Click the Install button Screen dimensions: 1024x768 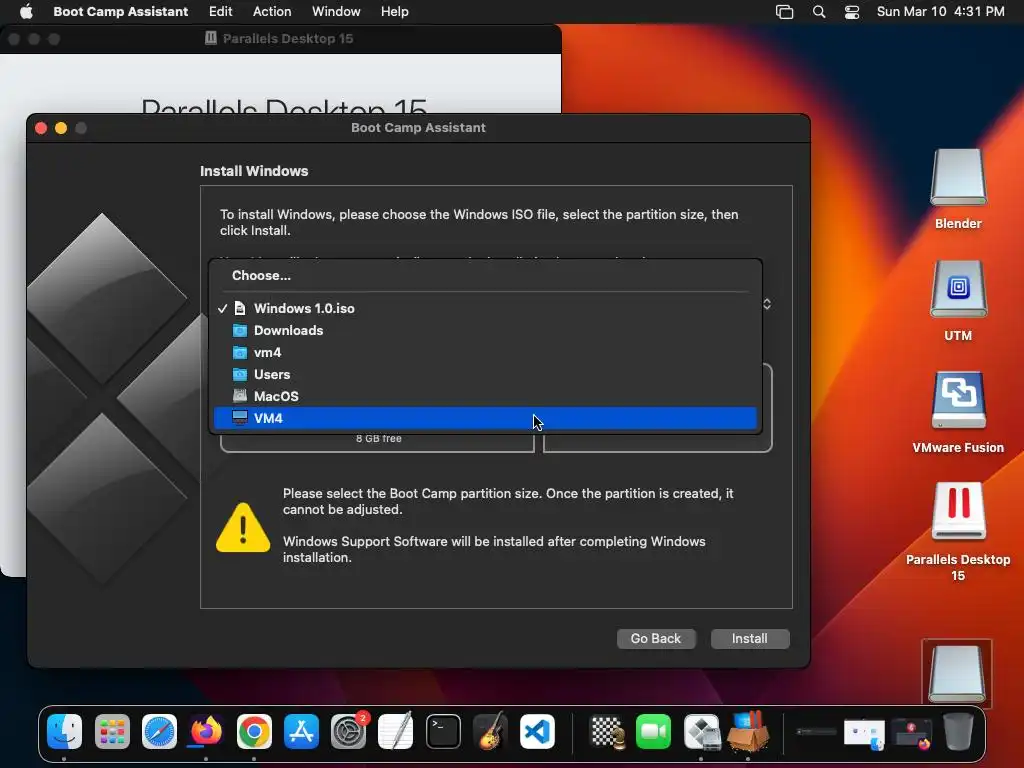[x=750, y=639]
